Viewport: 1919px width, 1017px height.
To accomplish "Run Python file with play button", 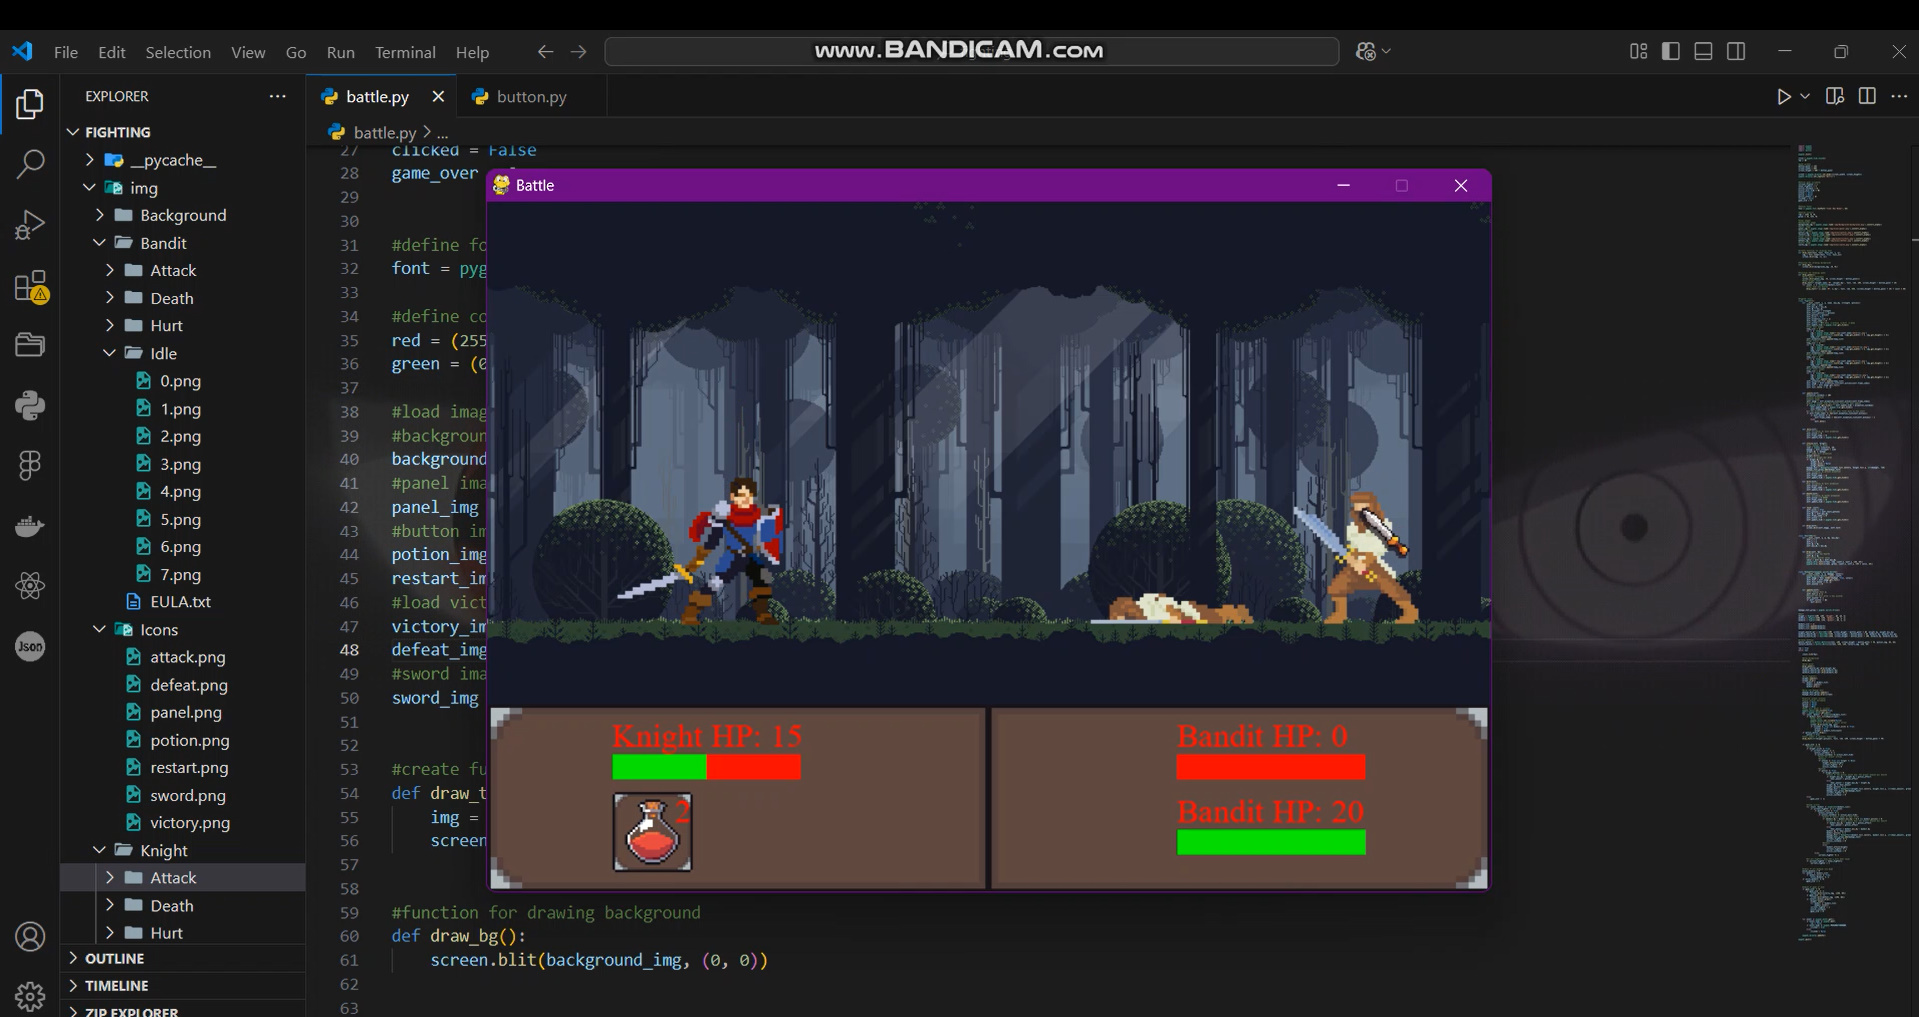I will point(1783,97).
